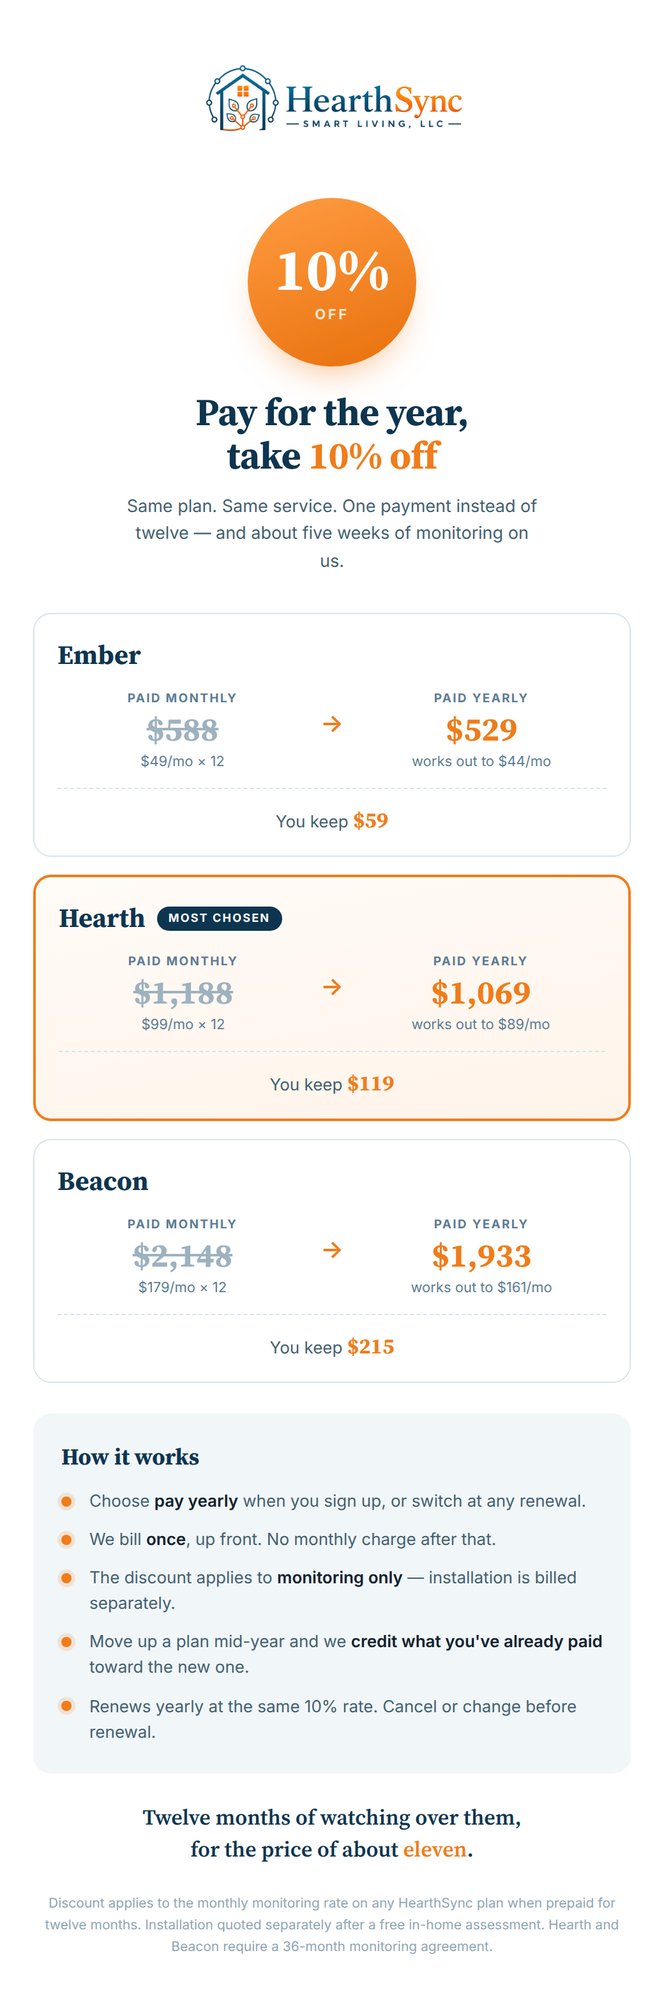The height and width of the screenshot is (1997, 664).
Task: Click the HearthSync house logo icon
Action: point(242,99)
